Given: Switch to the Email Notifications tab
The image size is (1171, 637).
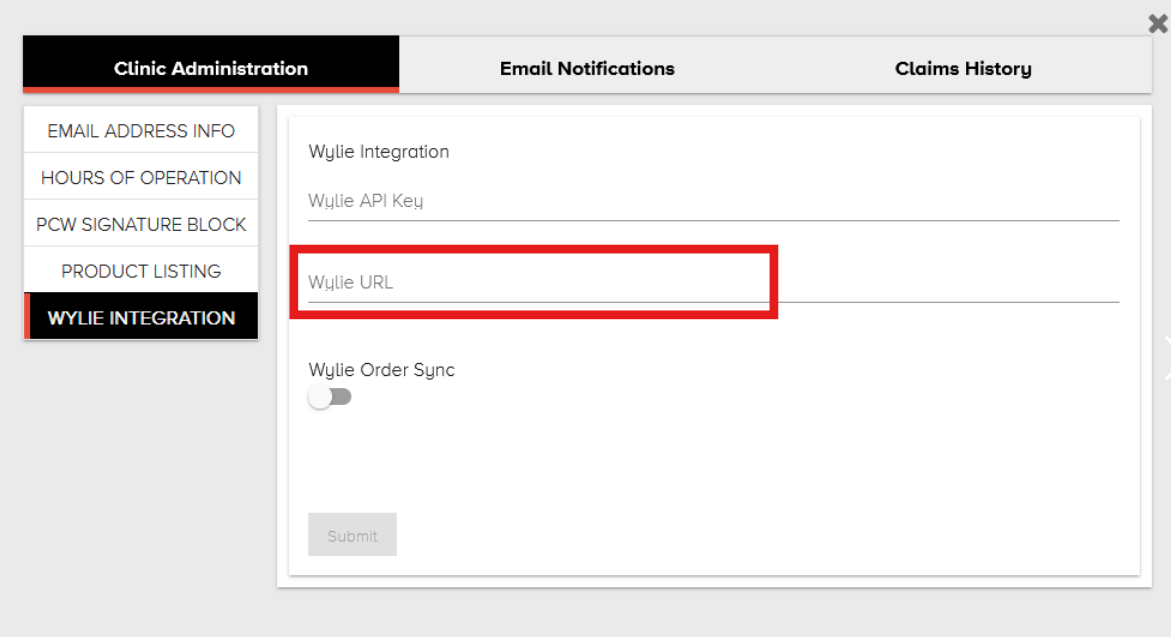Looking at the screenshot, I should [x=587, y=68].
